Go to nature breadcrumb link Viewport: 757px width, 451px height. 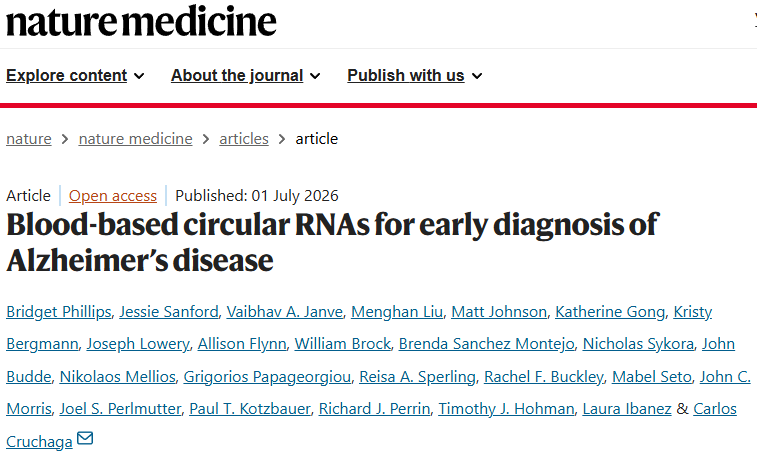pyautogui.click(x=28, y=139)
